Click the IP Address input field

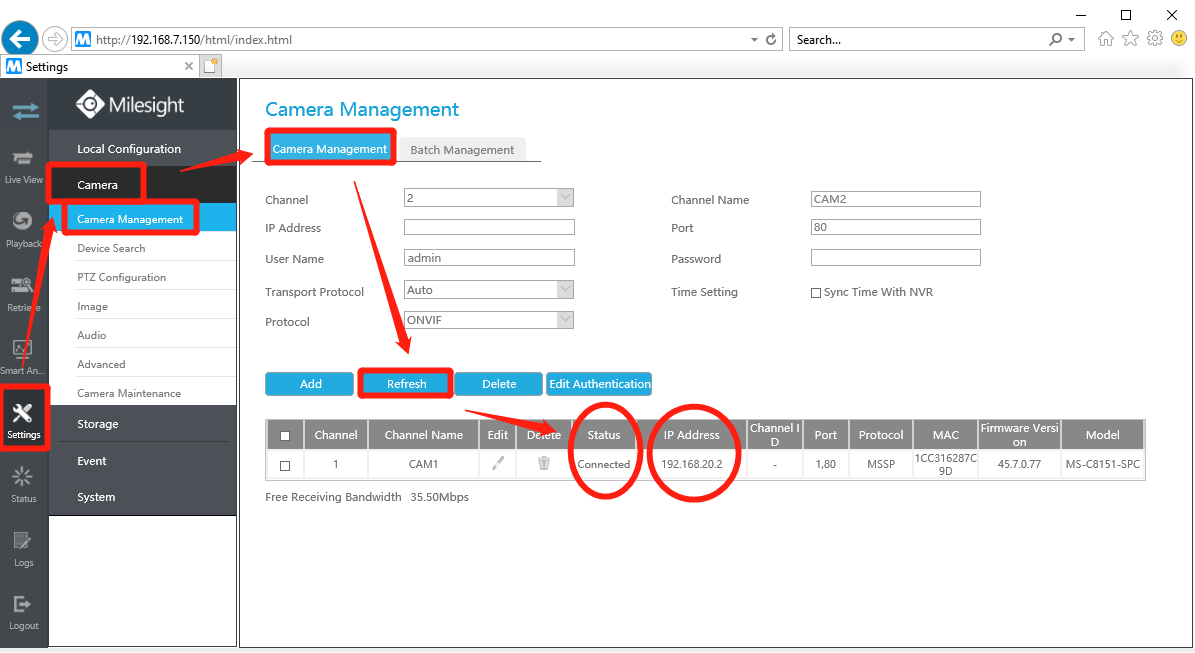click(489, 227)
